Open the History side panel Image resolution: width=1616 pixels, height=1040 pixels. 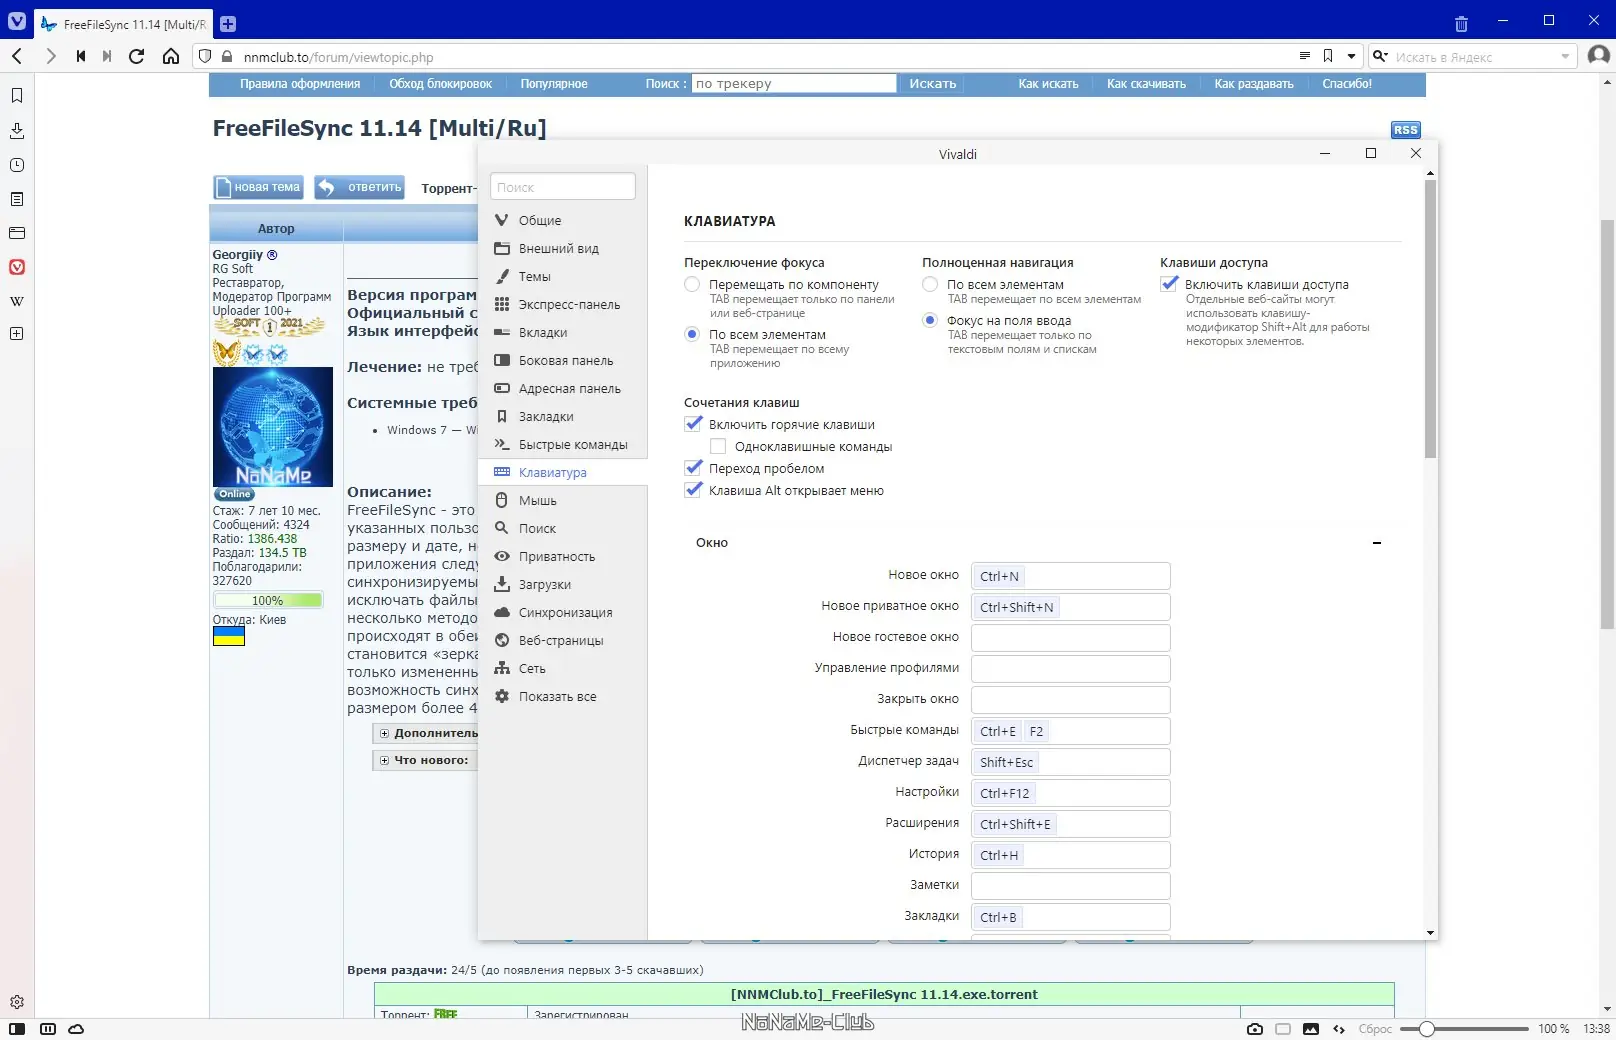pyautogui.click(x=17, y=165)
